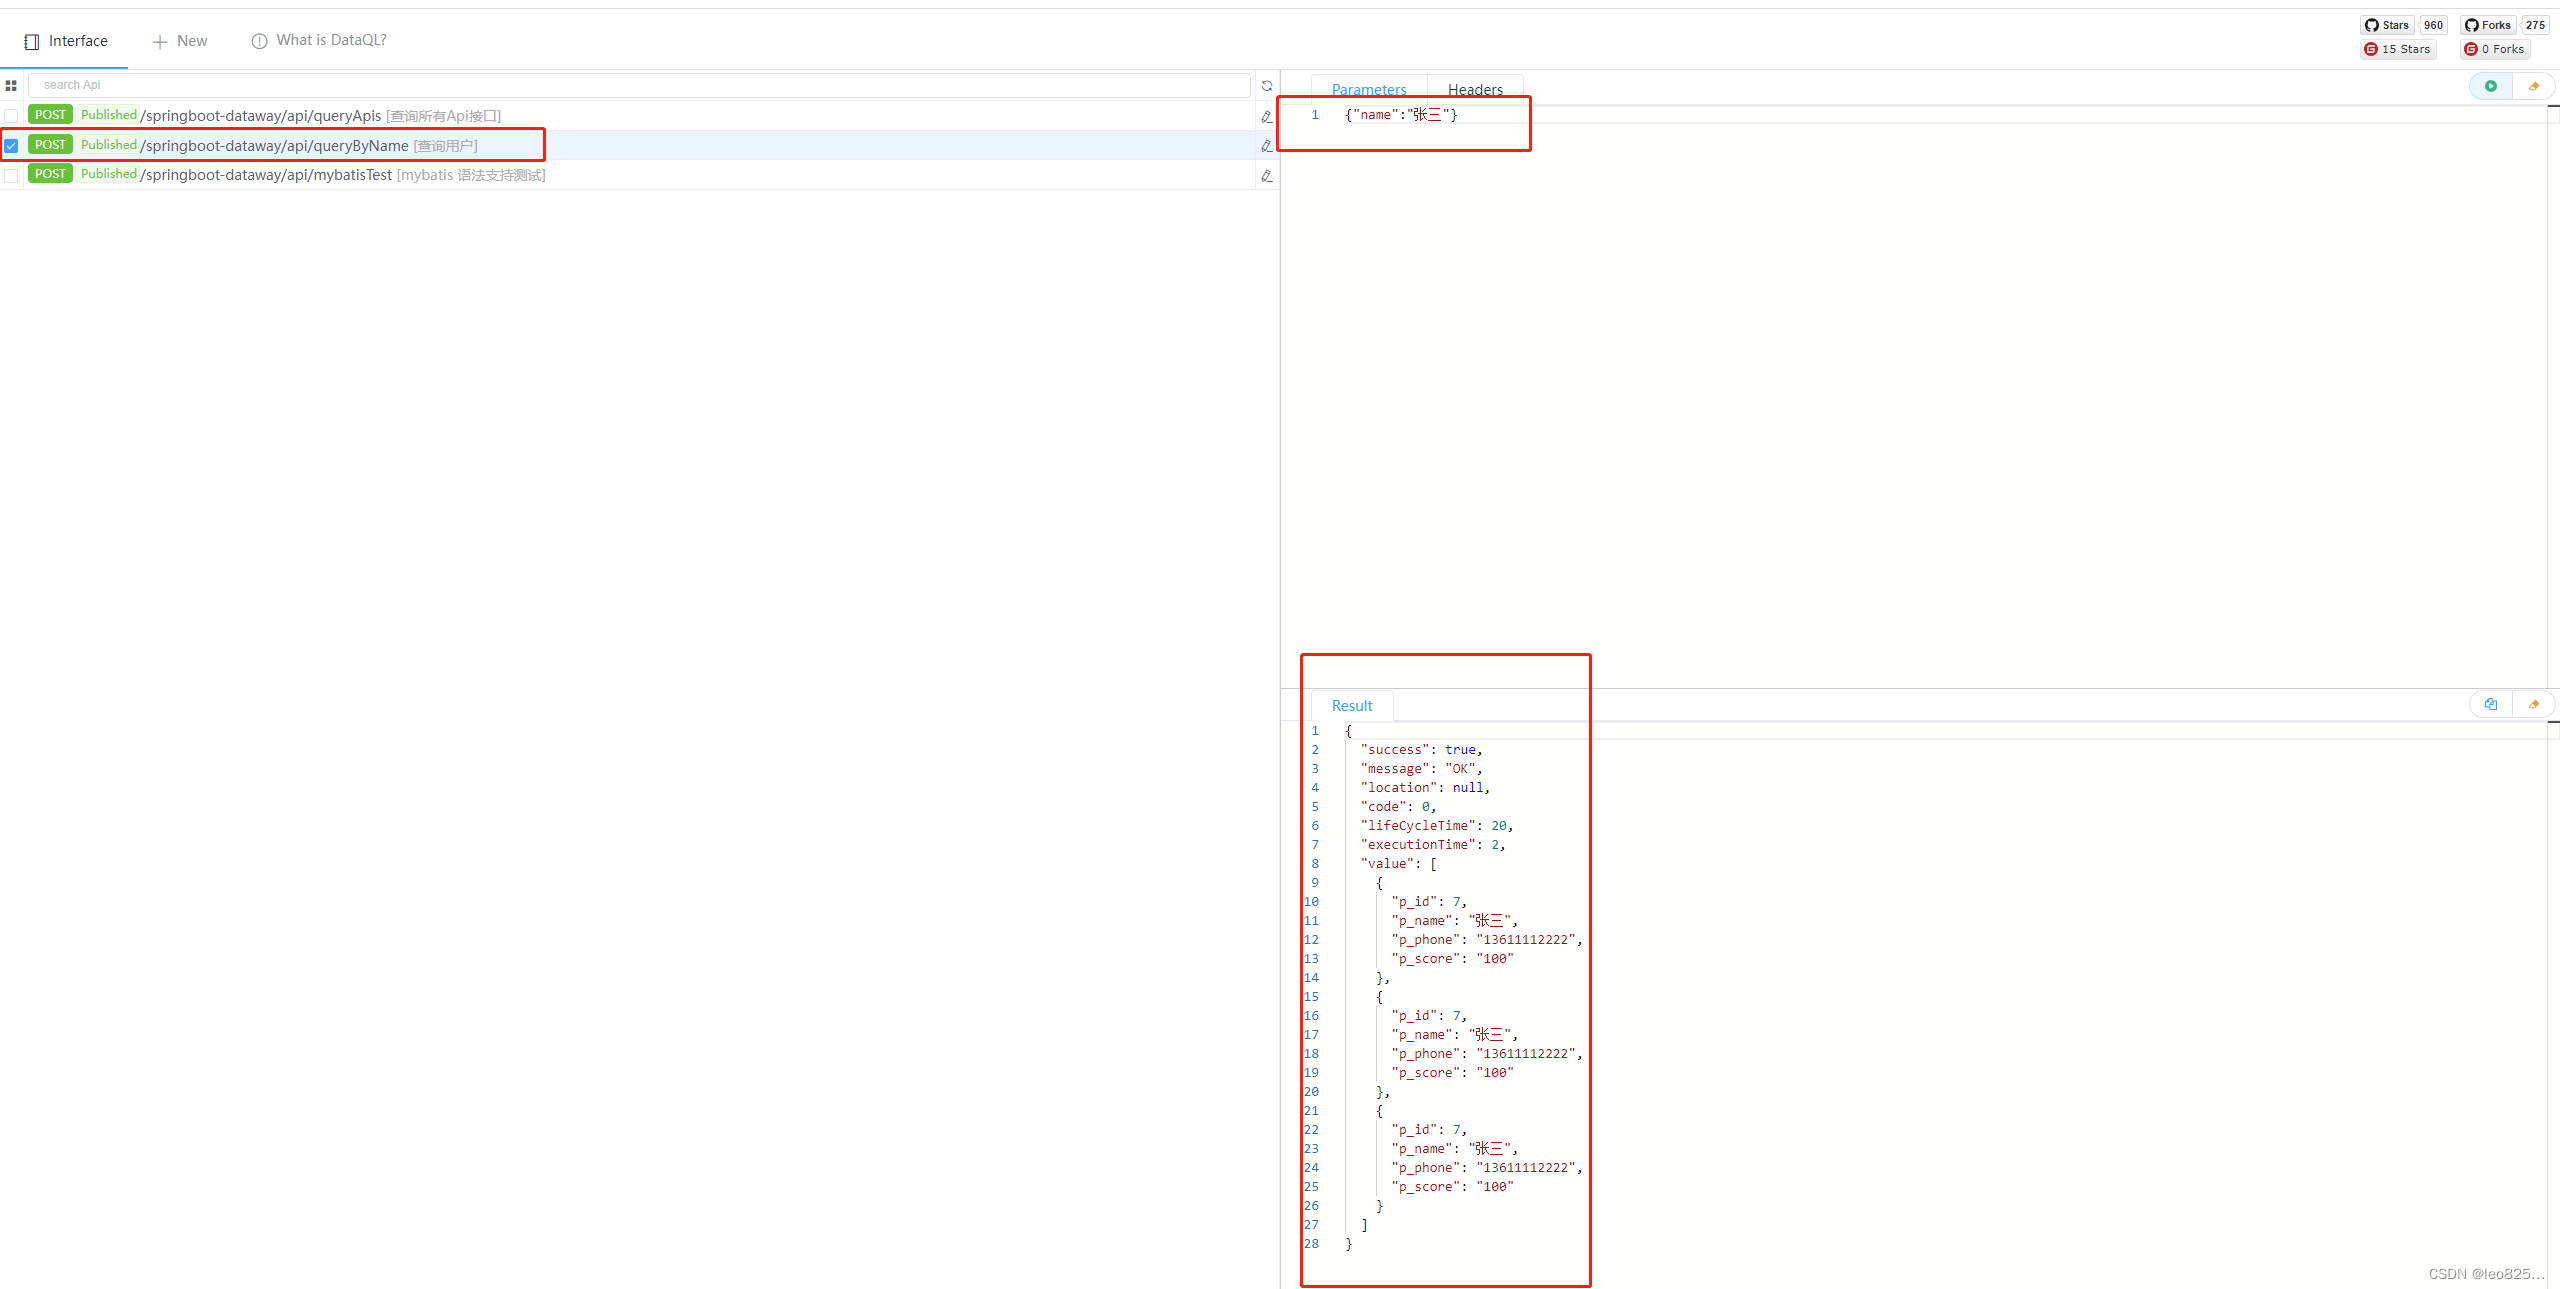Select the /springboot-dataway/api/mybatisTest row
The height and width of the screenshot is (1289, 2560).
click(x=639, y=175)
